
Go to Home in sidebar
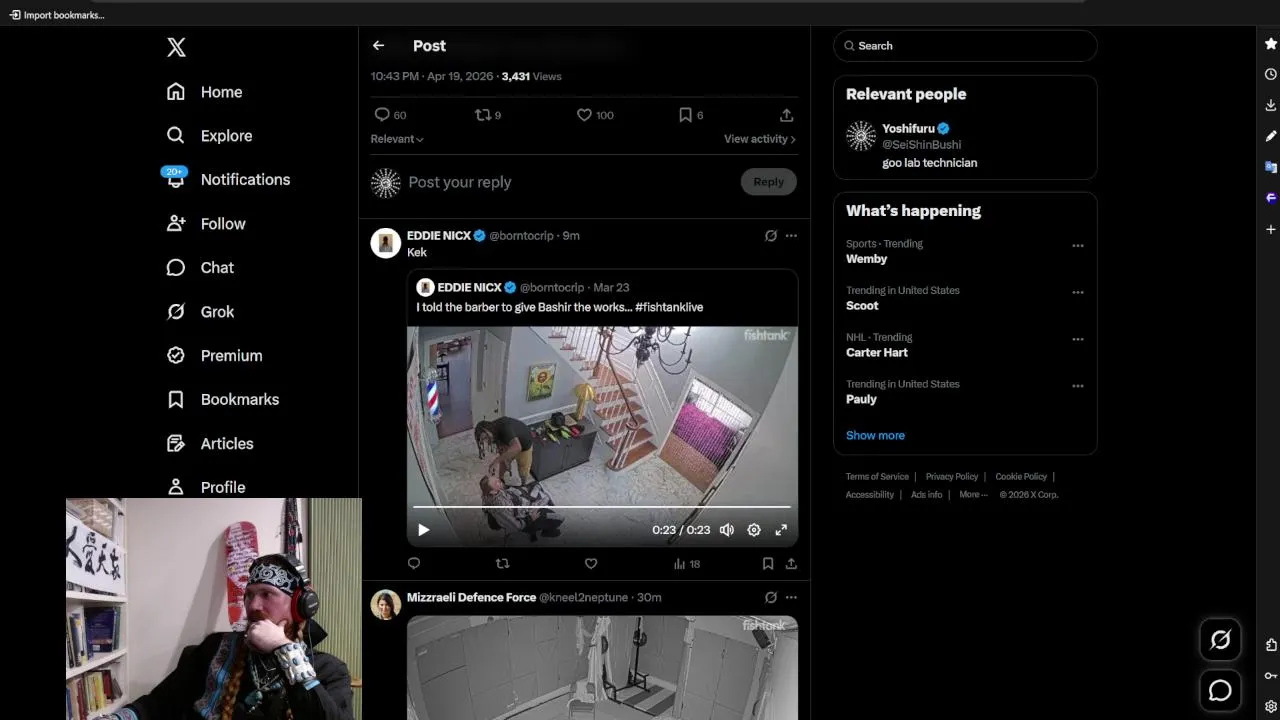[205, 92]
